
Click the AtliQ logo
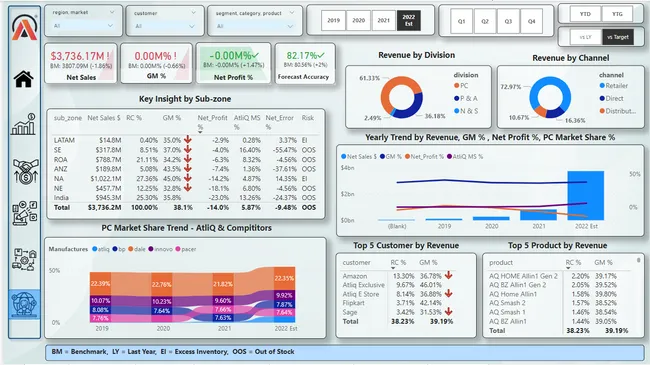24,27
